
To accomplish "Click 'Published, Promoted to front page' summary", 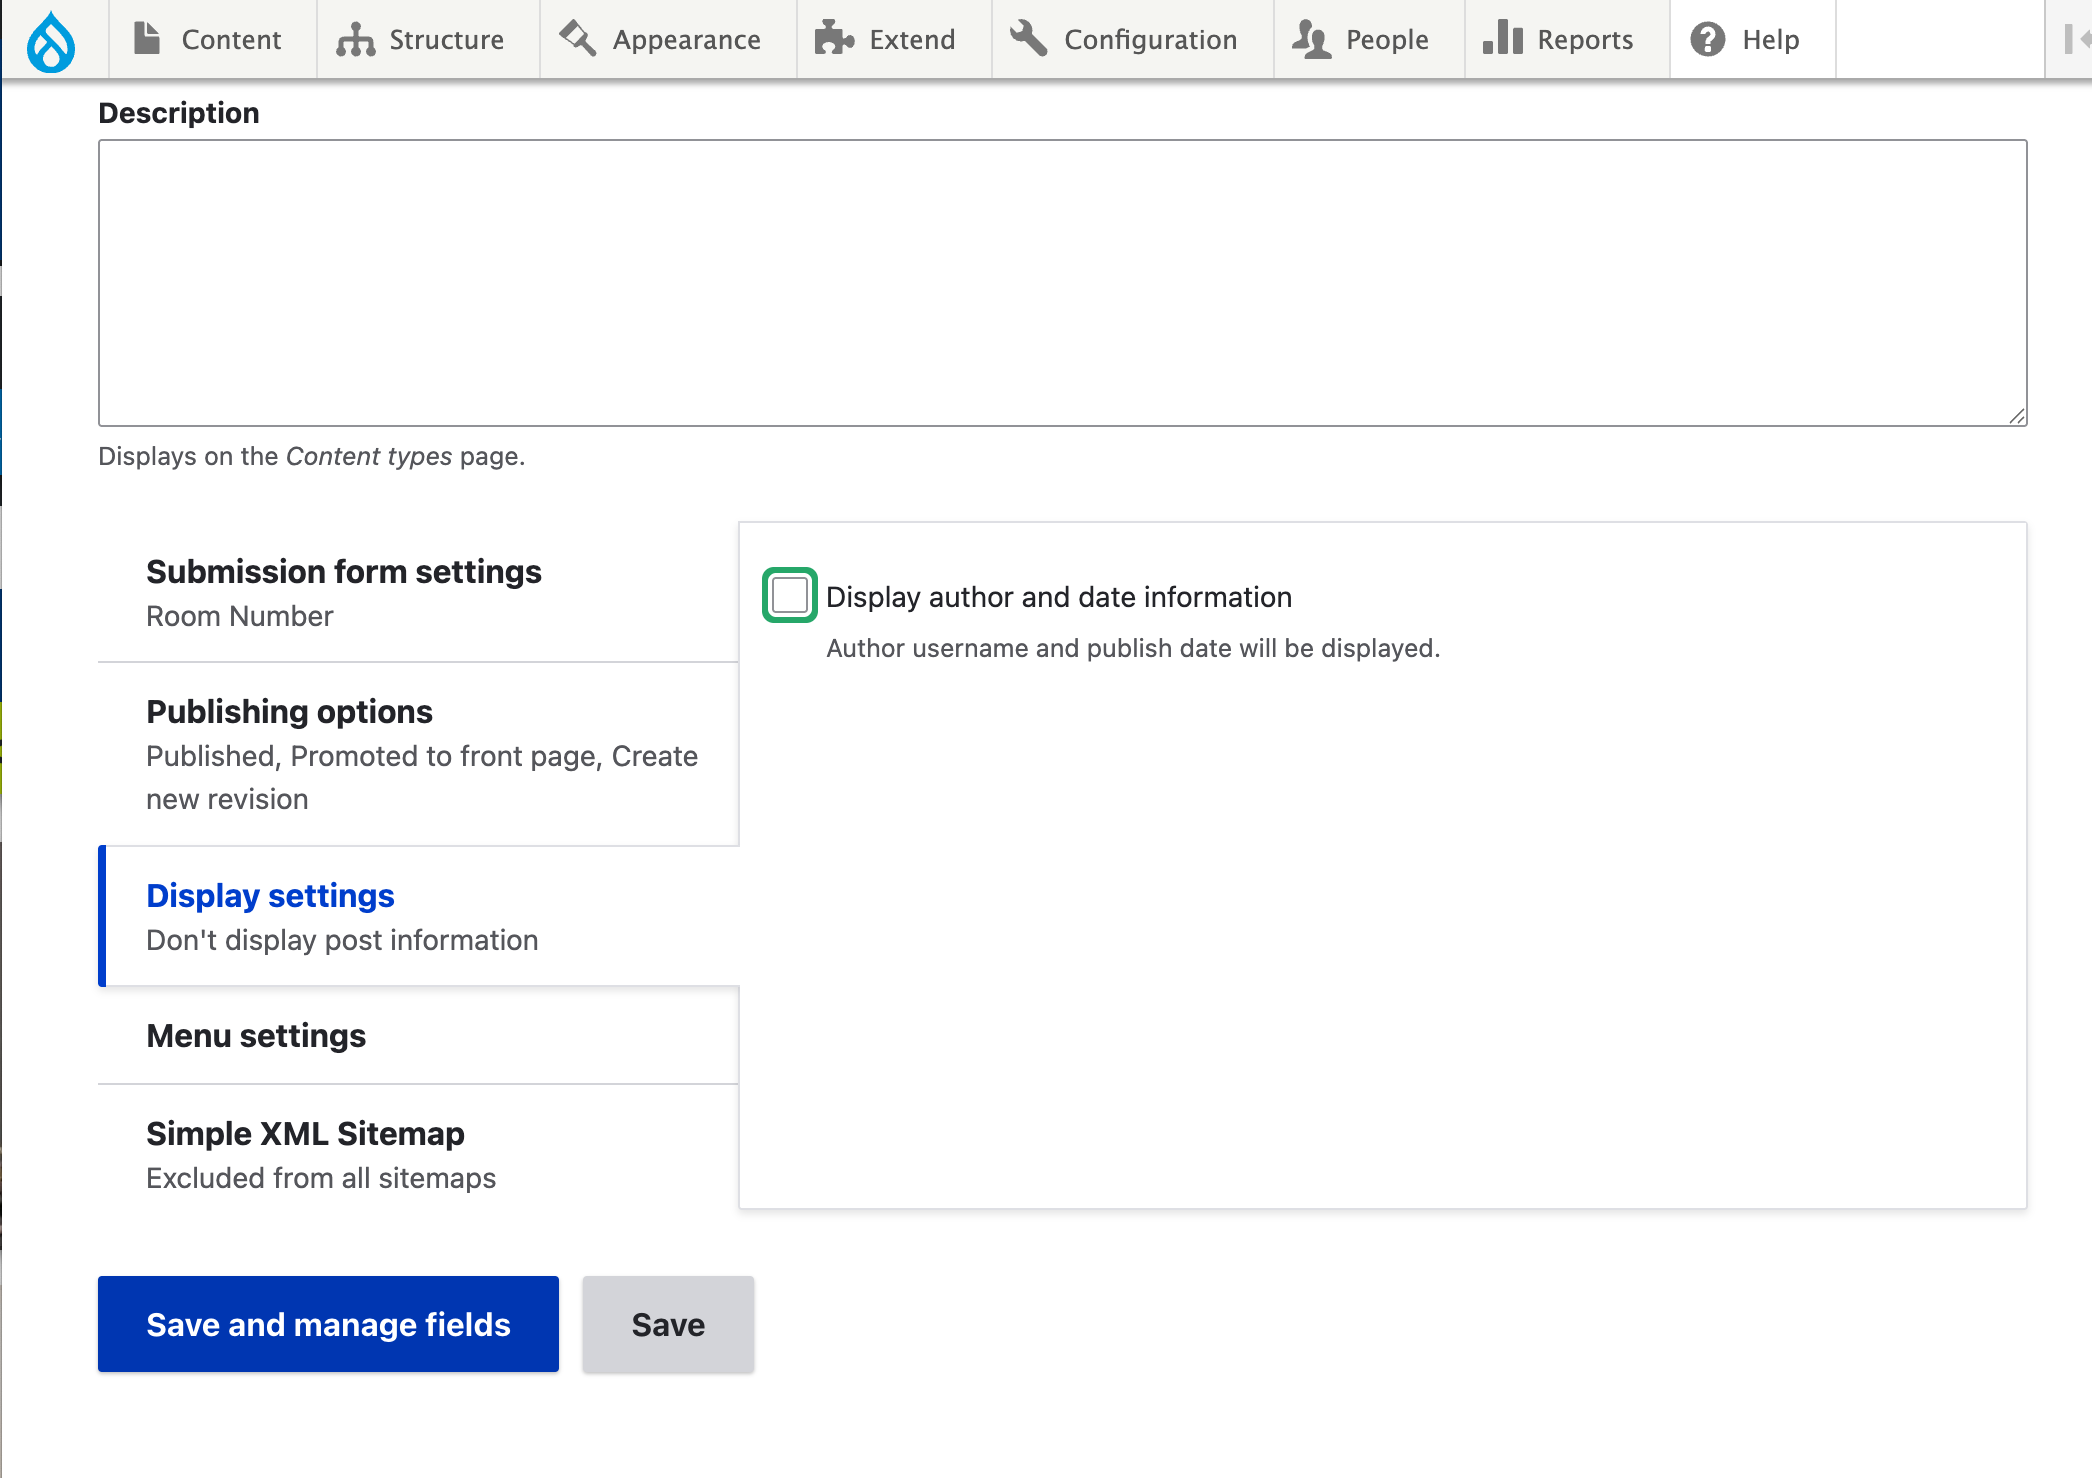I will (x=422, y=777).
